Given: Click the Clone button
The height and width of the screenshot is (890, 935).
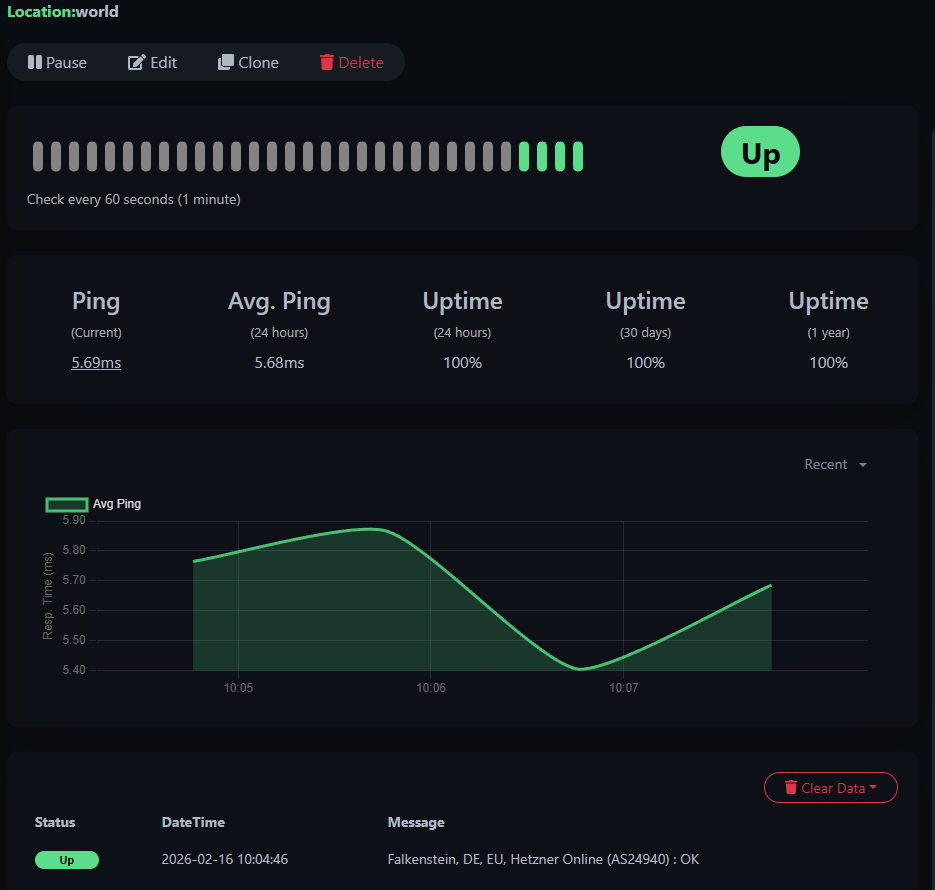Looking at the screenshot, I should [x=248, y=62].
